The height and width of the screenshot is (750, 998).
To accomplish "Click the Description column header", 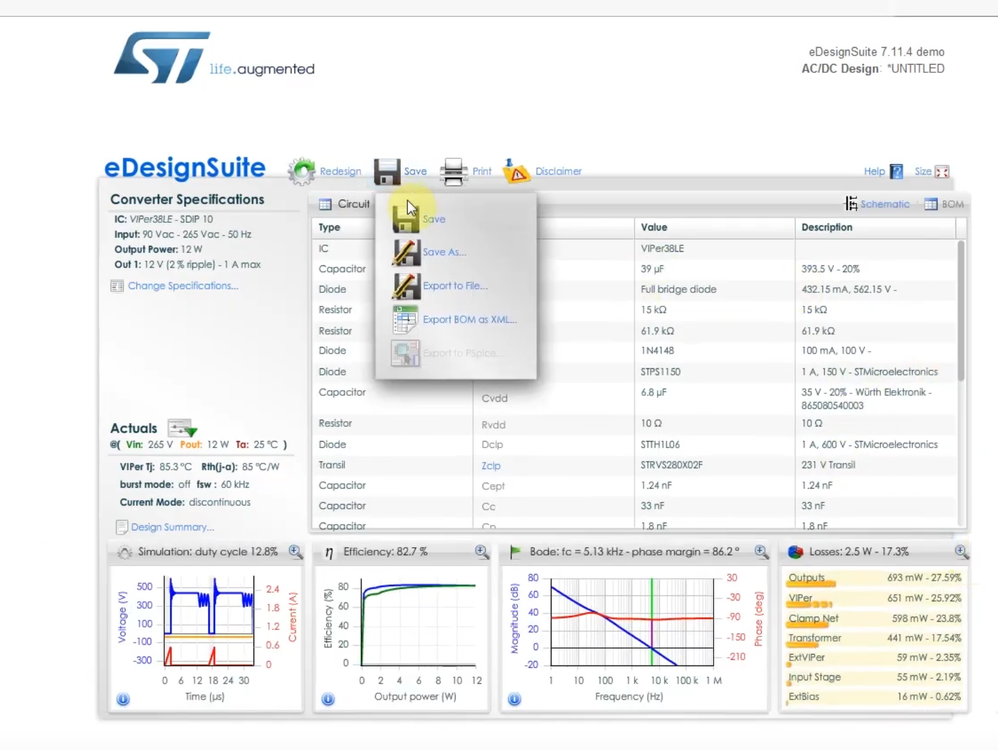I will [x=827, y=227].
